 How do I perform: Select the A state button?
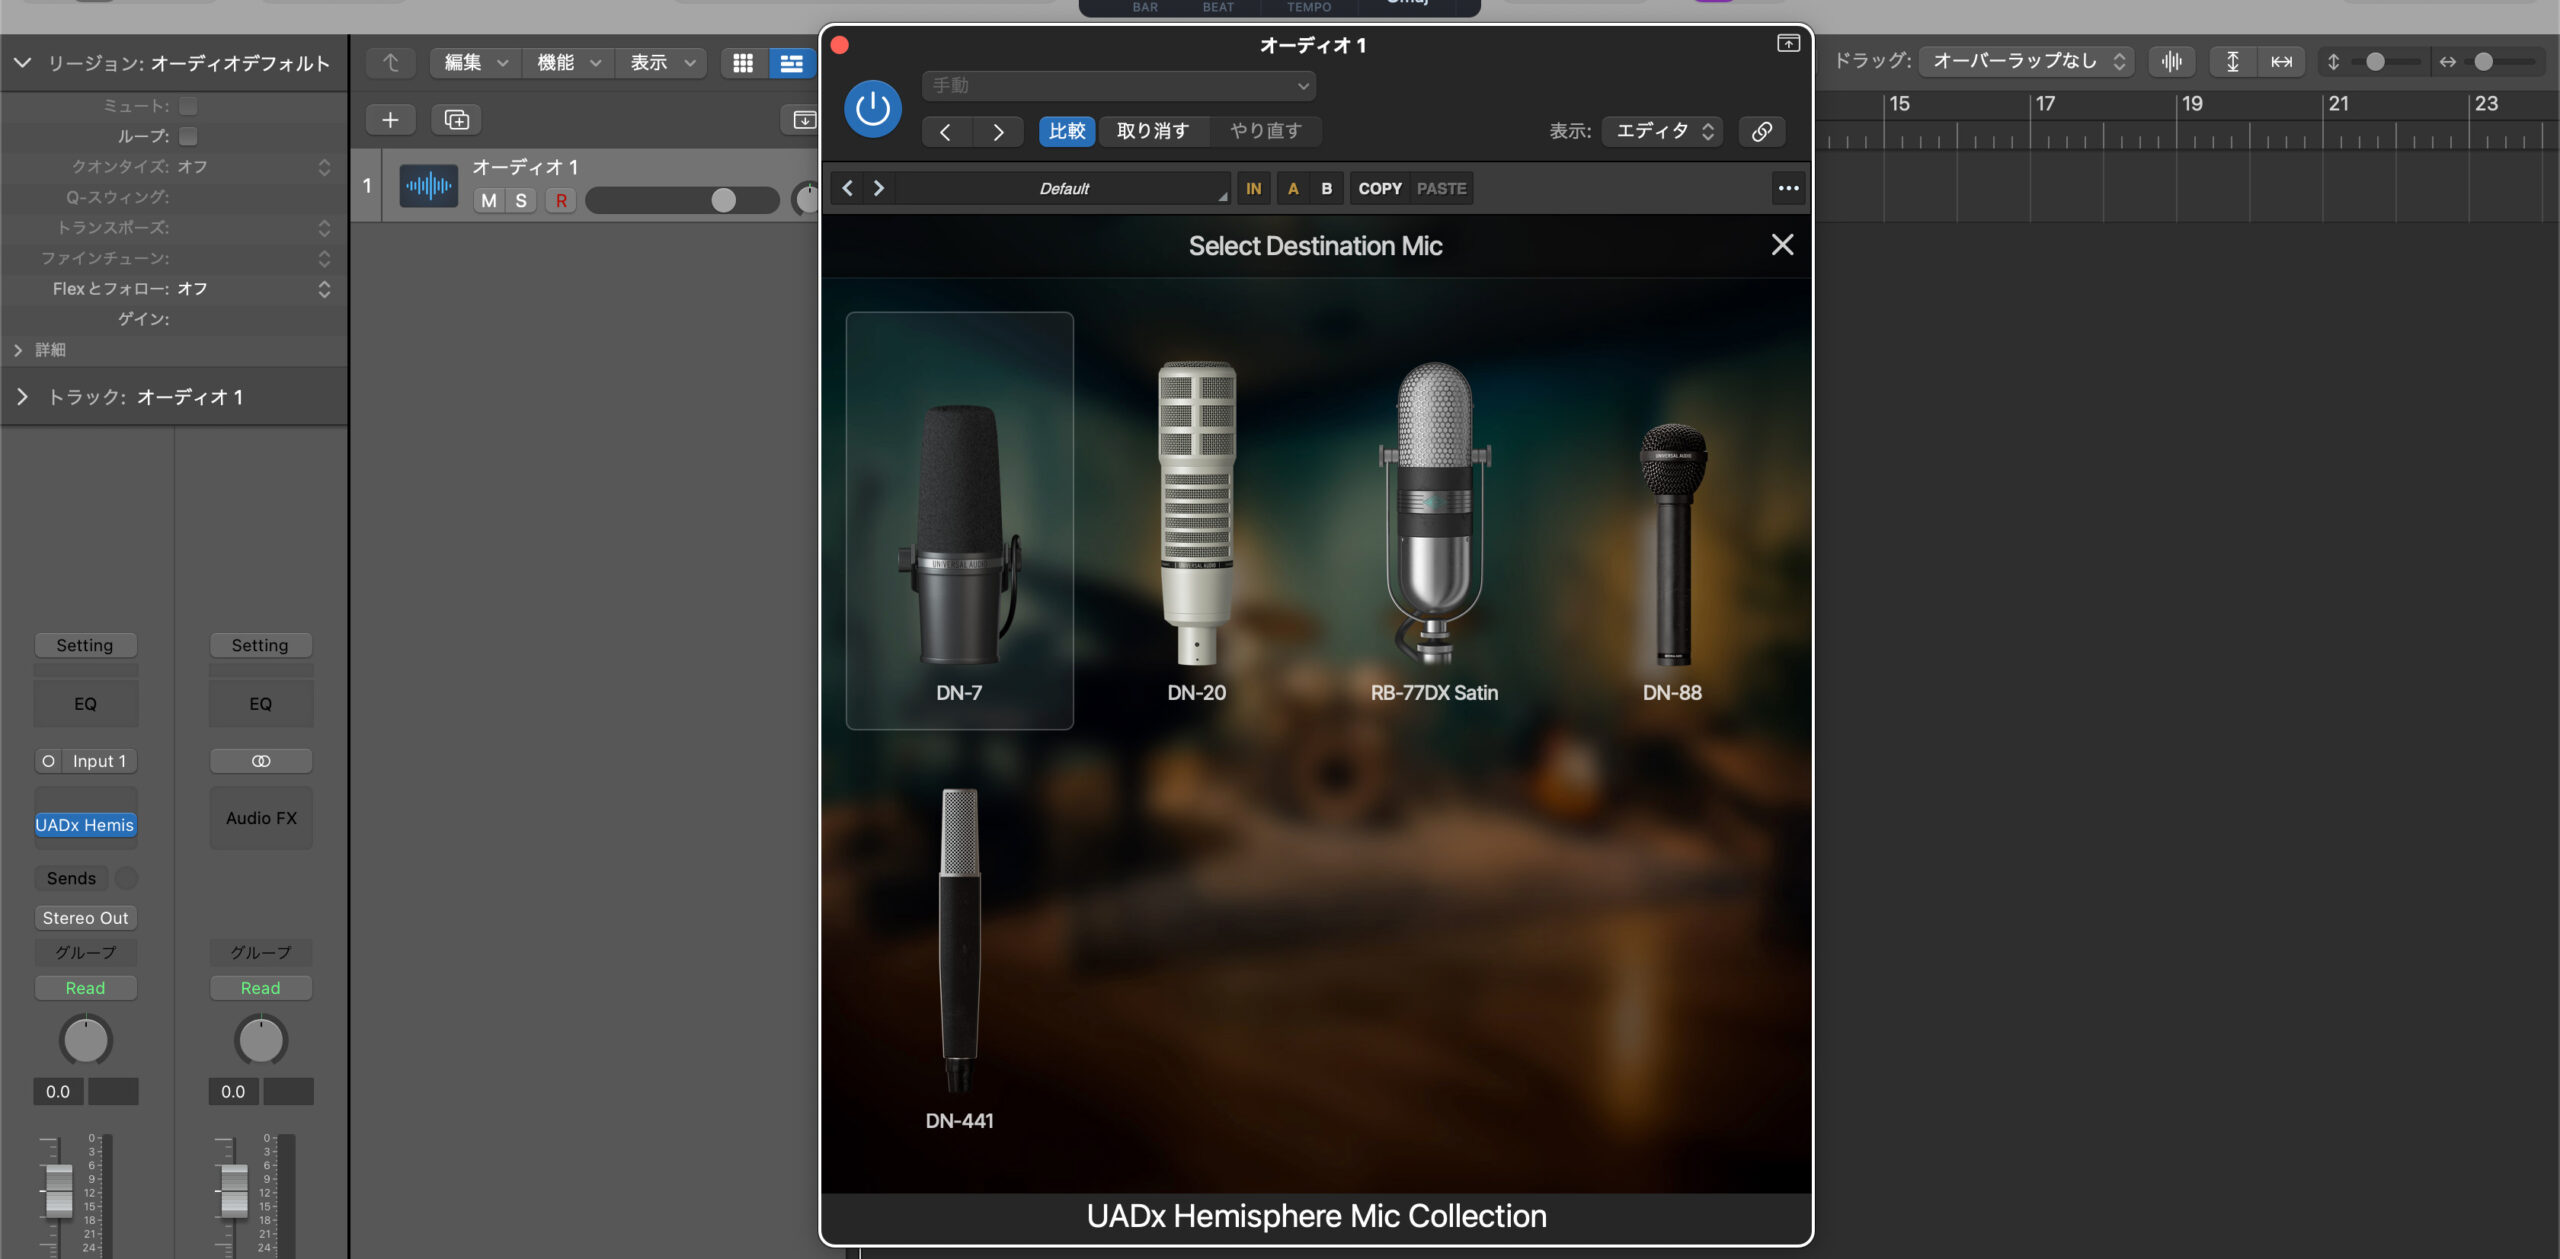(1293, 188)
